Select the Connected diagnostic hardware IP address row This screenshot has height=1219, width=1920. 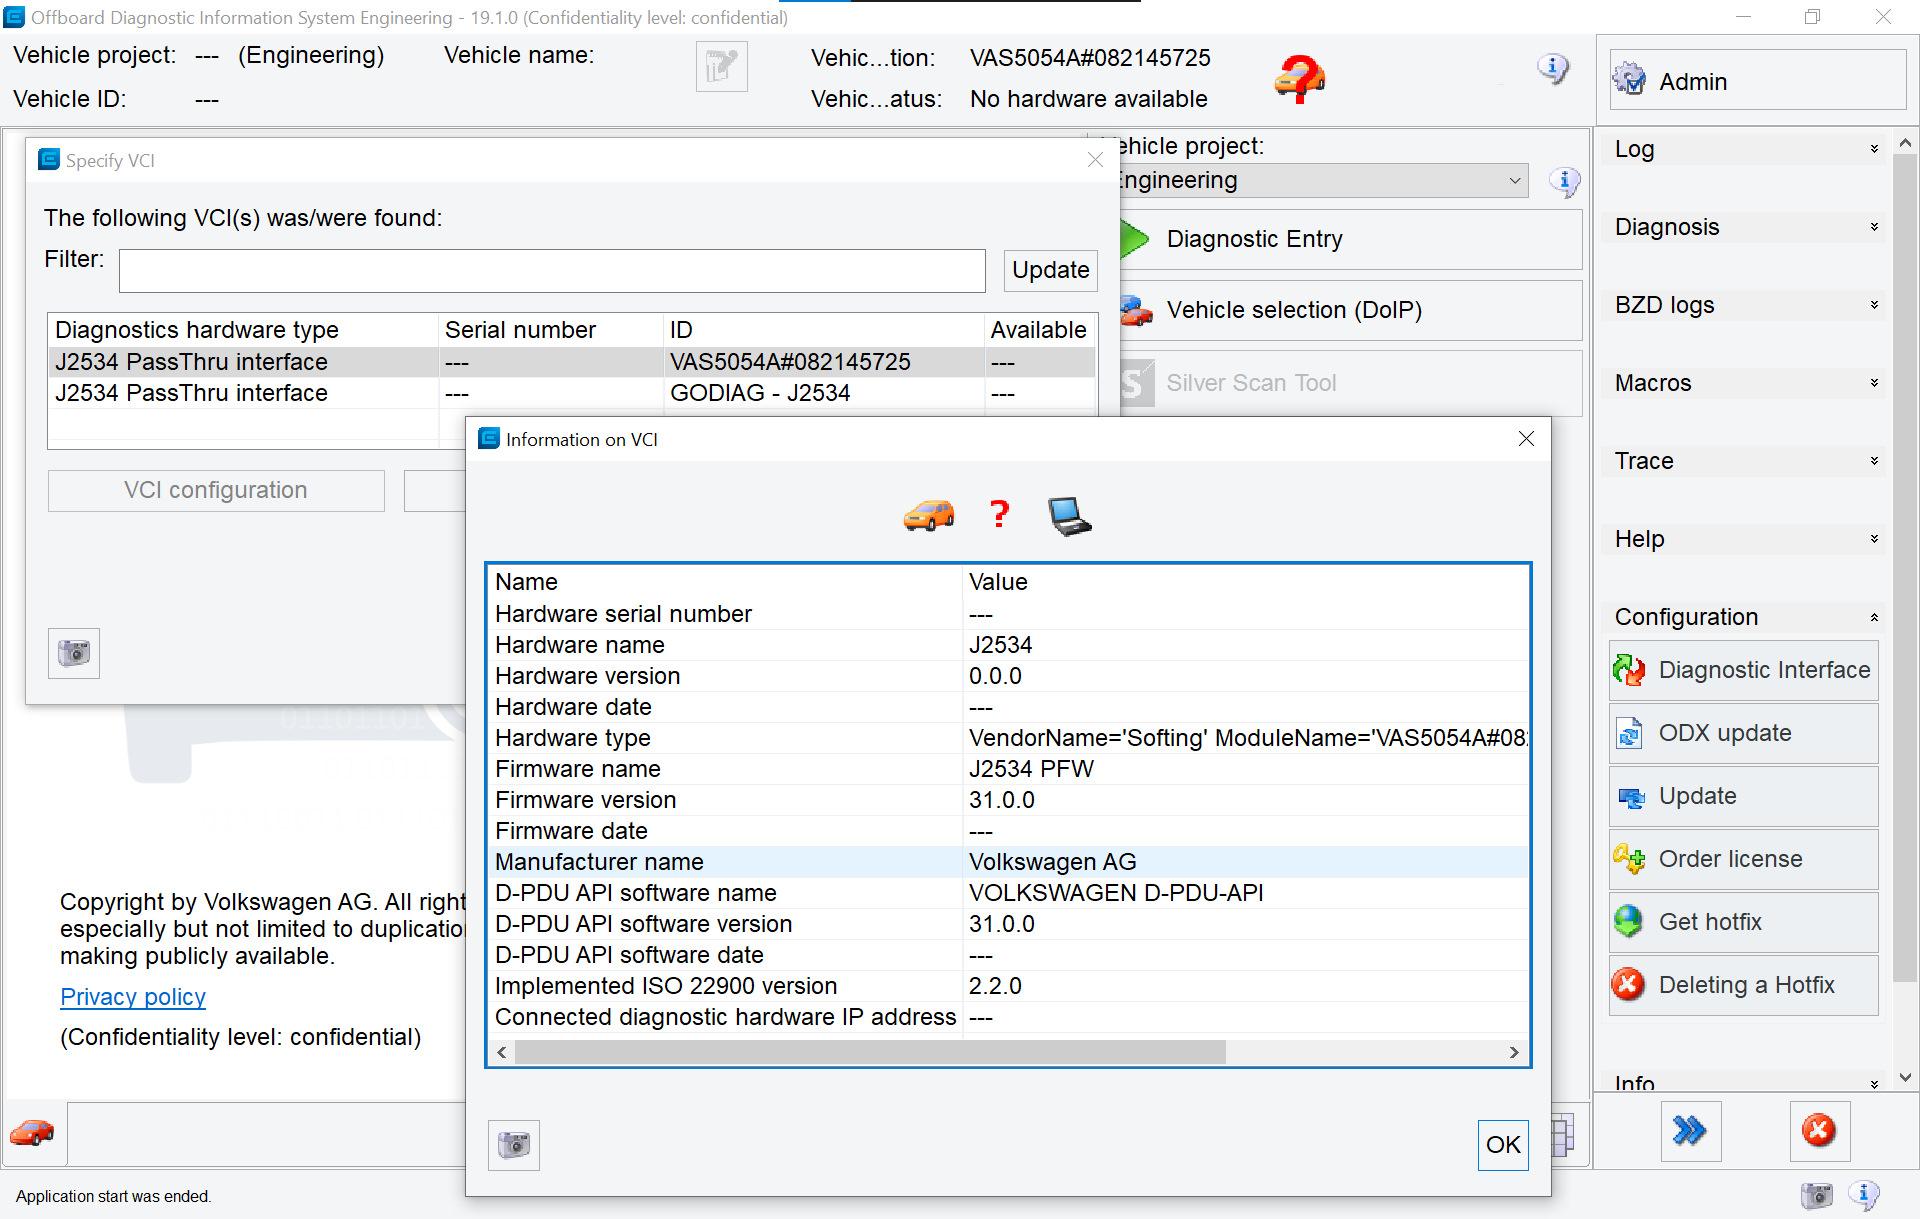point(1008,1017)
